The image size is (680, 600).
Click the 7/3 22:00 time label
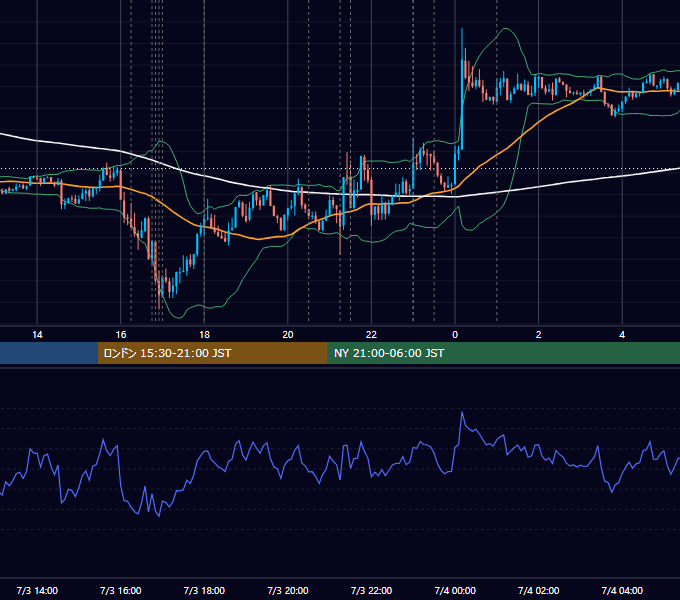[x=371, y=590]
